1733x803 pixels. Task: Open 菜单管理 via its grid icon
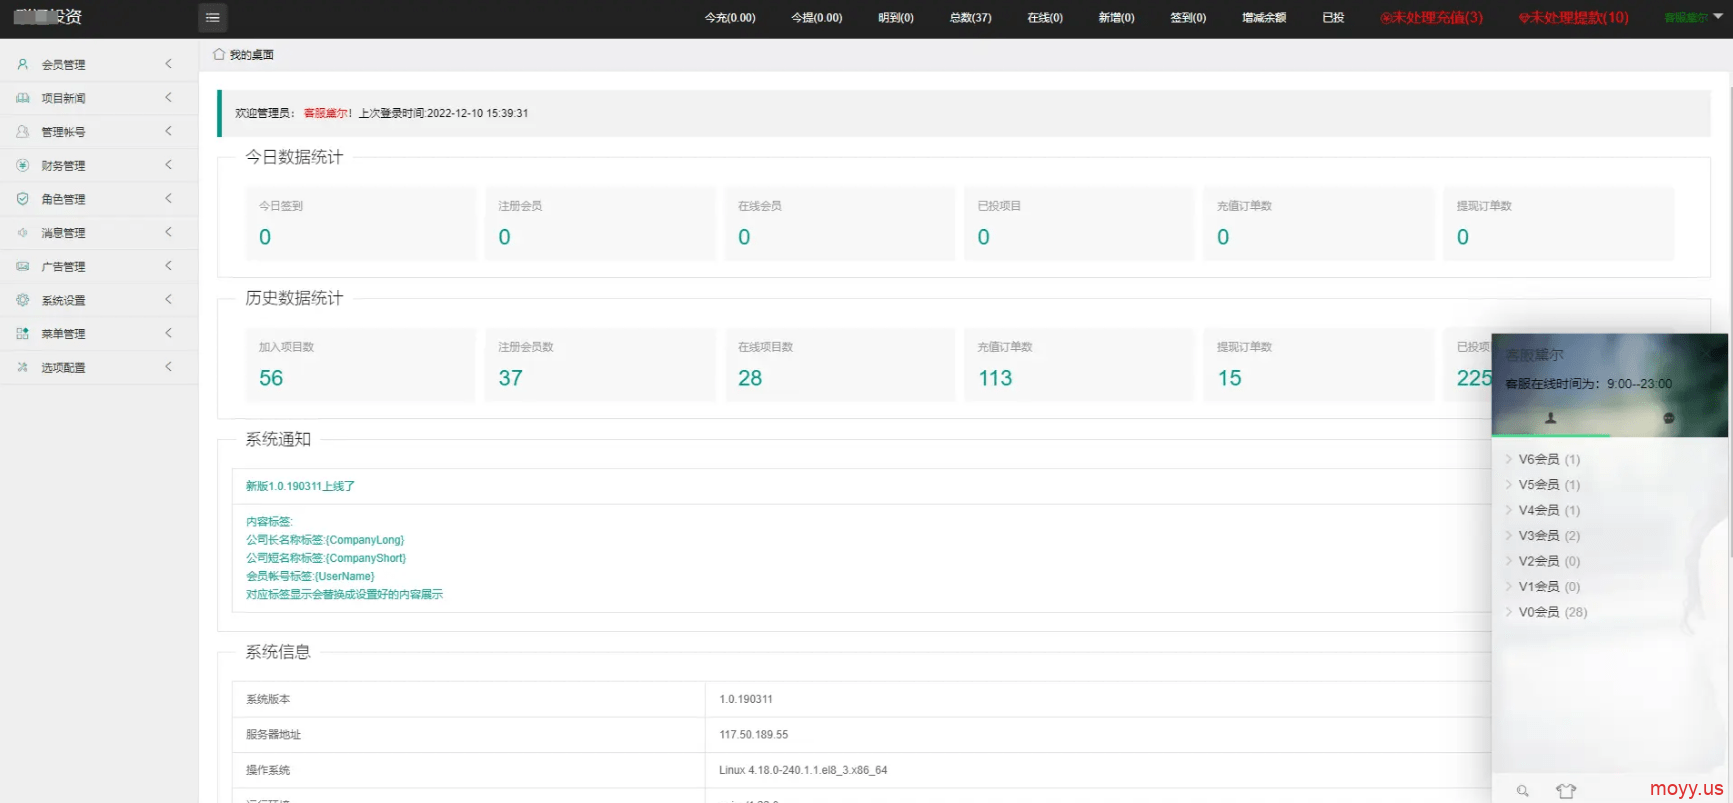click(22, 334)
